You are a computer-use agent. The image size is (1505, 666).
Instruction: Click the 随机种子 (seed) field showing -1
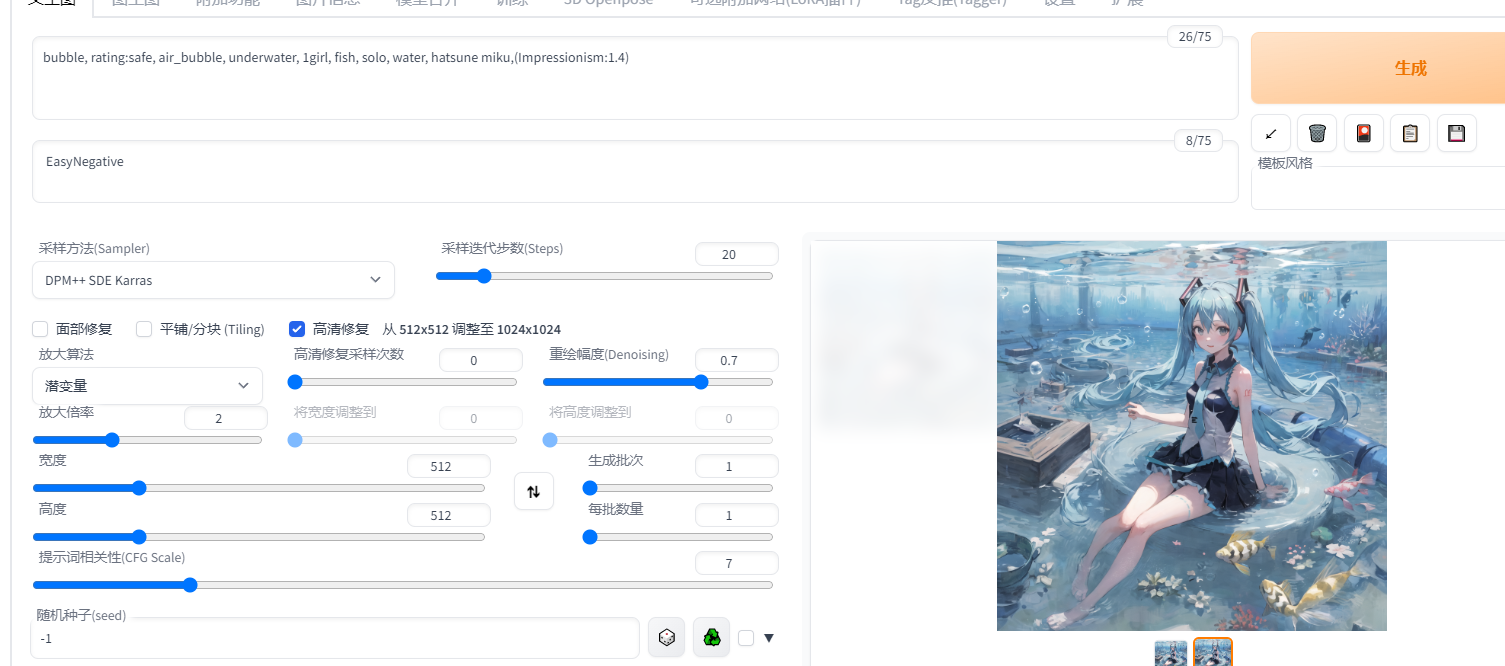coord(335,638)
